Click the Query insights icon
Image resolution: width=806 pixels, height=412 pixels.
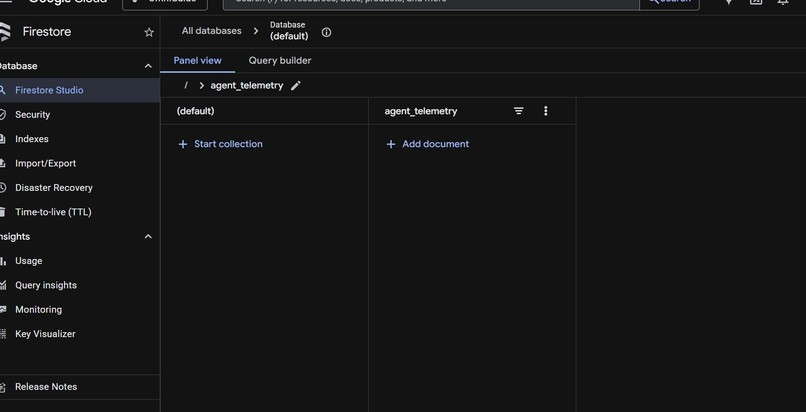pyautogui.click(x=3, y=285)
